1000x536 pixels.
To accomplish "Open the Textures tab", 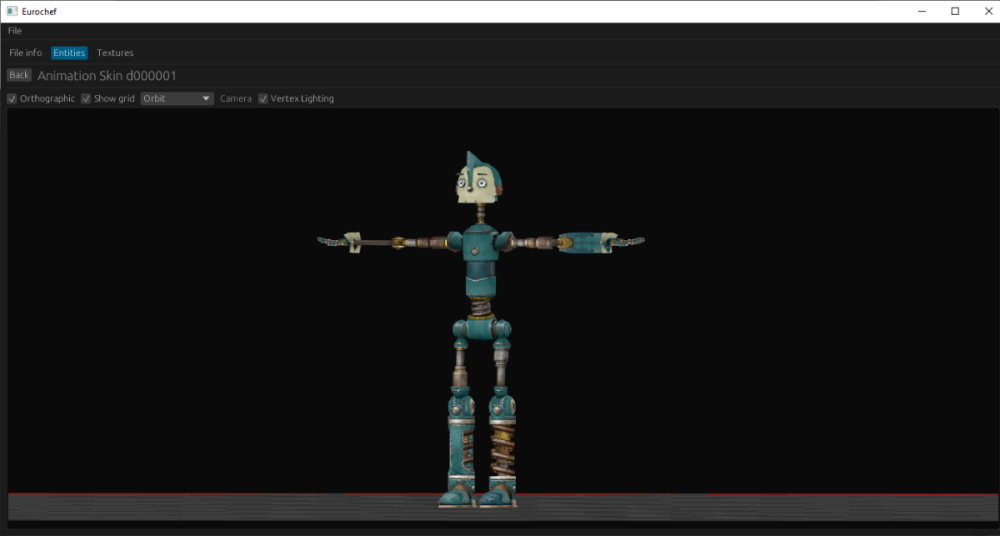I will [115, 52].
